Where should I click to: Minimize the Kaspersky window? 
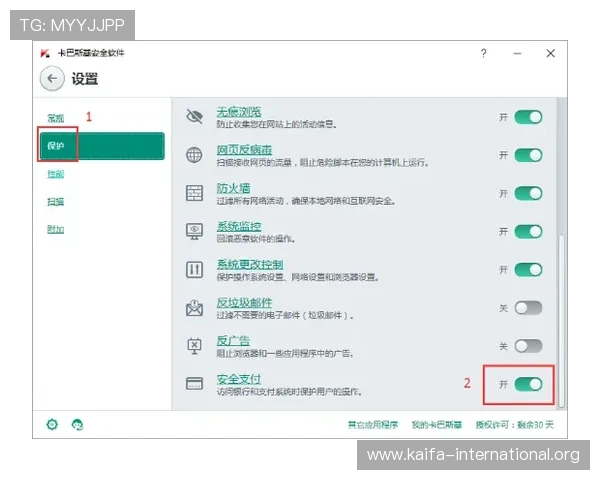(517, 54)
